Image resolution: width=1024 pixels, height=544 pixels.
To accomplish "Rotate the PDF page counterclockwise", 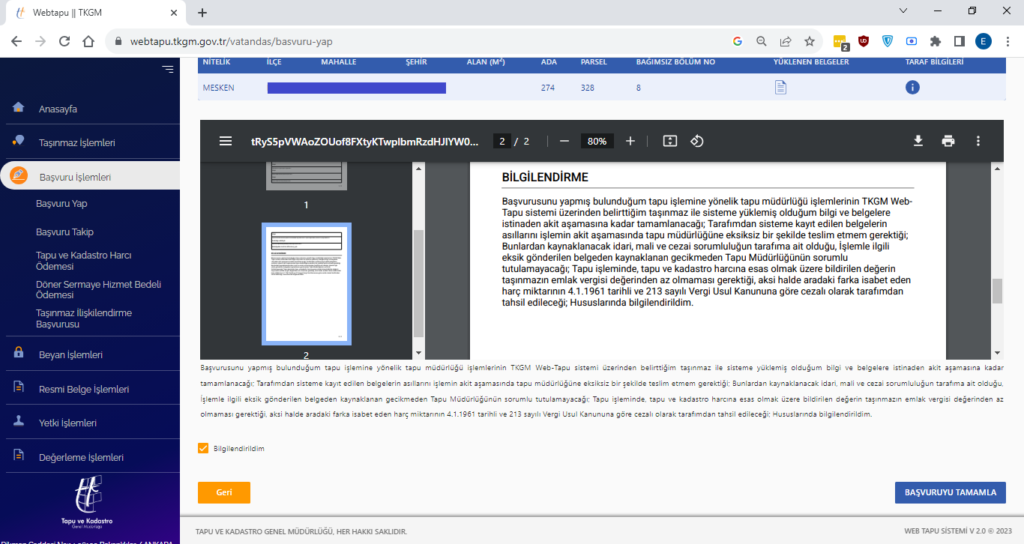I will (697, 141).
